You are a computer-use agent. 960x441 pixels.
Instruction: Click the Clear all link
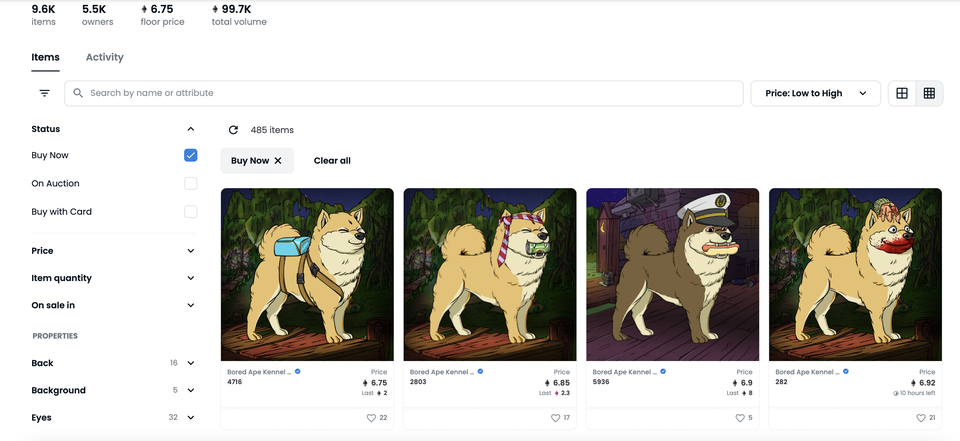[x=332, y=160]
